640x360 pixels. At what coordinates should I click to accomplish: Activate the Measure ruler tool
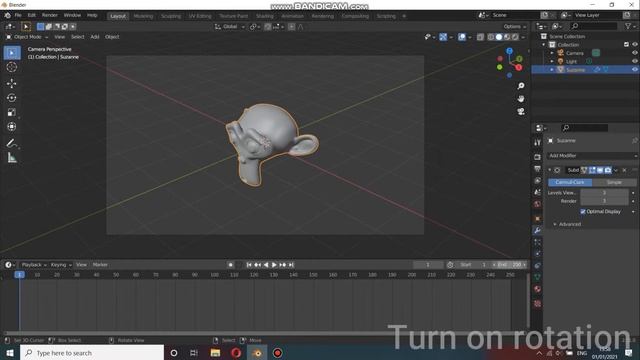tap(12, 158)
